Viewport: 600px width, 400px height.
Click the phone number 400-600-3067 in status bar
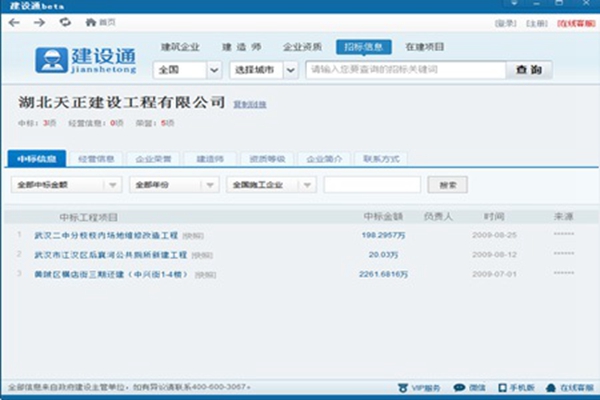coord(218,387)
